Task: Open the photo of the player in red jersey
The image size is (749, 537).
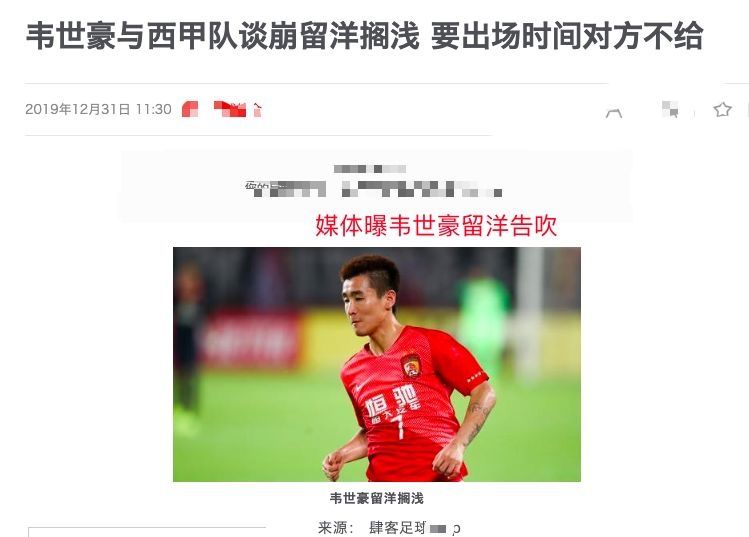Action: click(376, 364)
